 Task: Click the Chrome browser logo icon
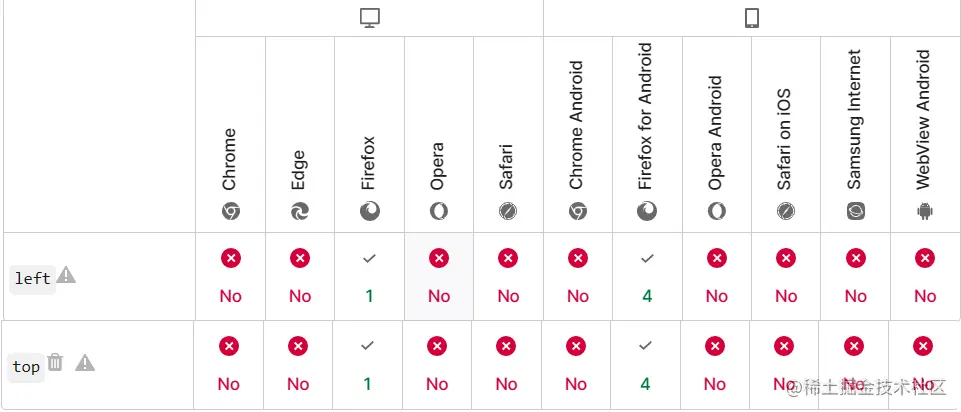(x=230, y=211)
